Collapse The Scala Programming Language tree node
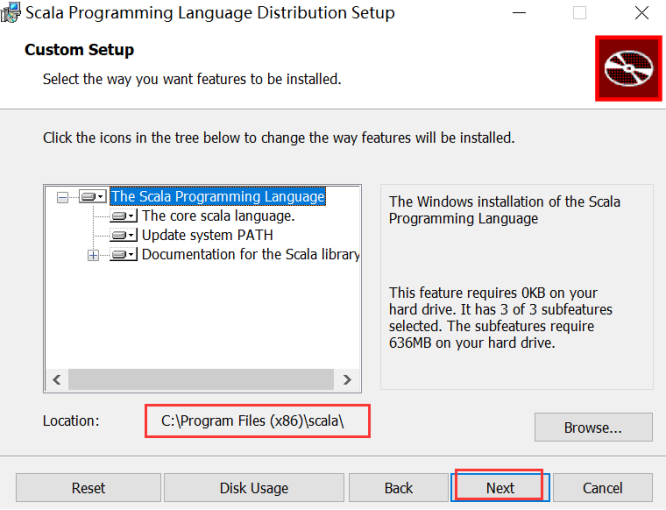 pyautogui.click(x=62, y=197)
